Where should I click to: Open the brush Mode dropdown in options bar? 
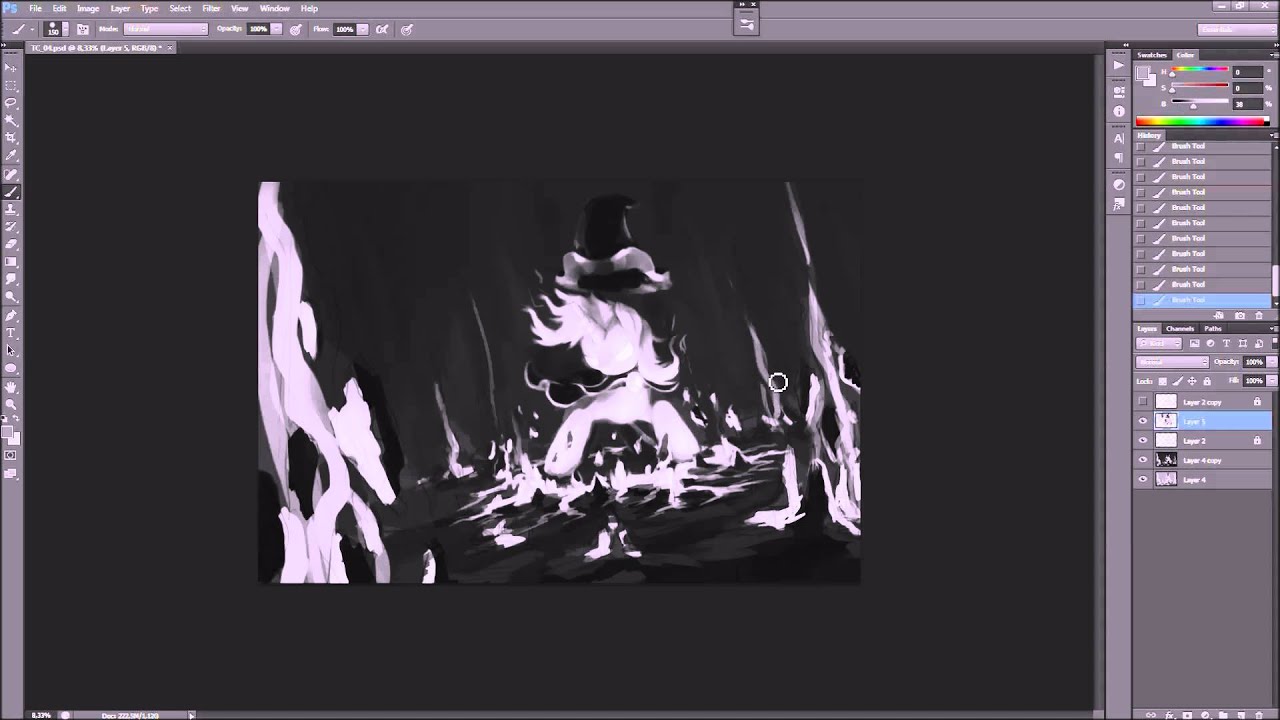(166, 29)
